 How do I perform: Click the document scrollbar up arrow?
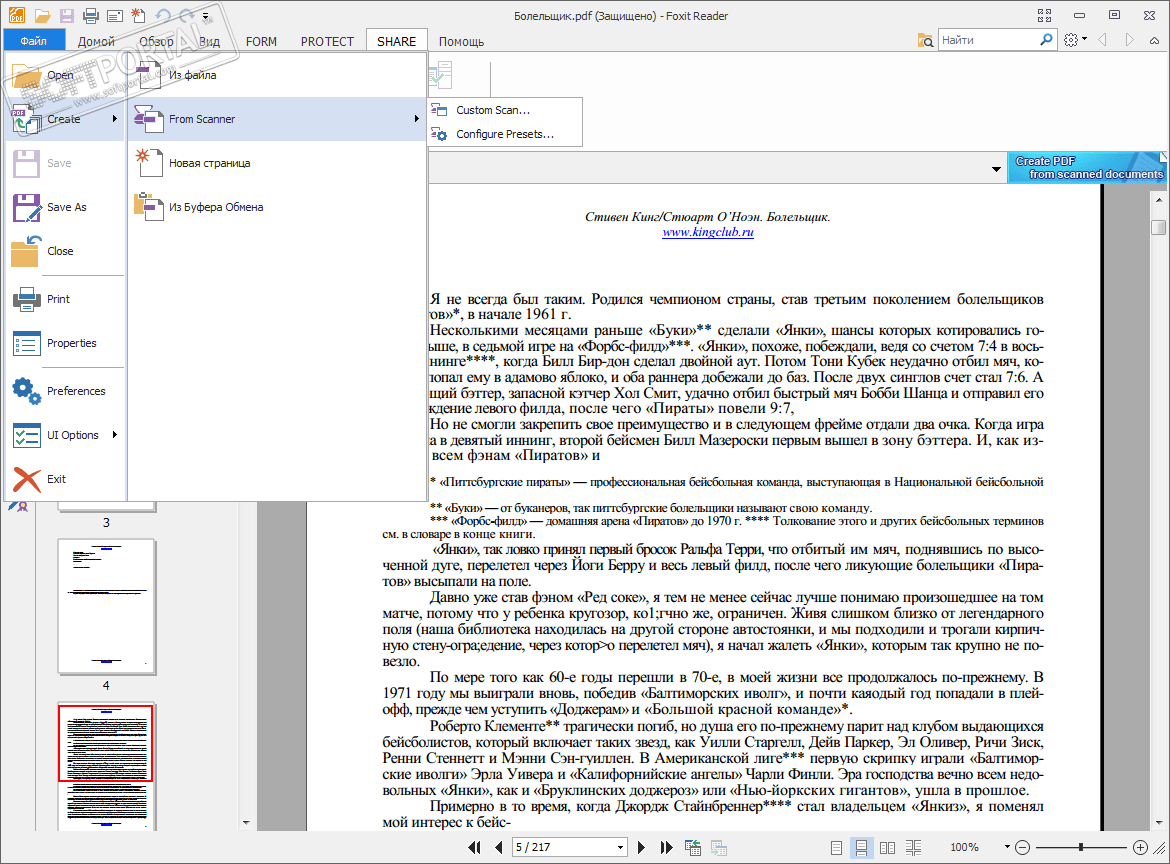click(1159, 199)
